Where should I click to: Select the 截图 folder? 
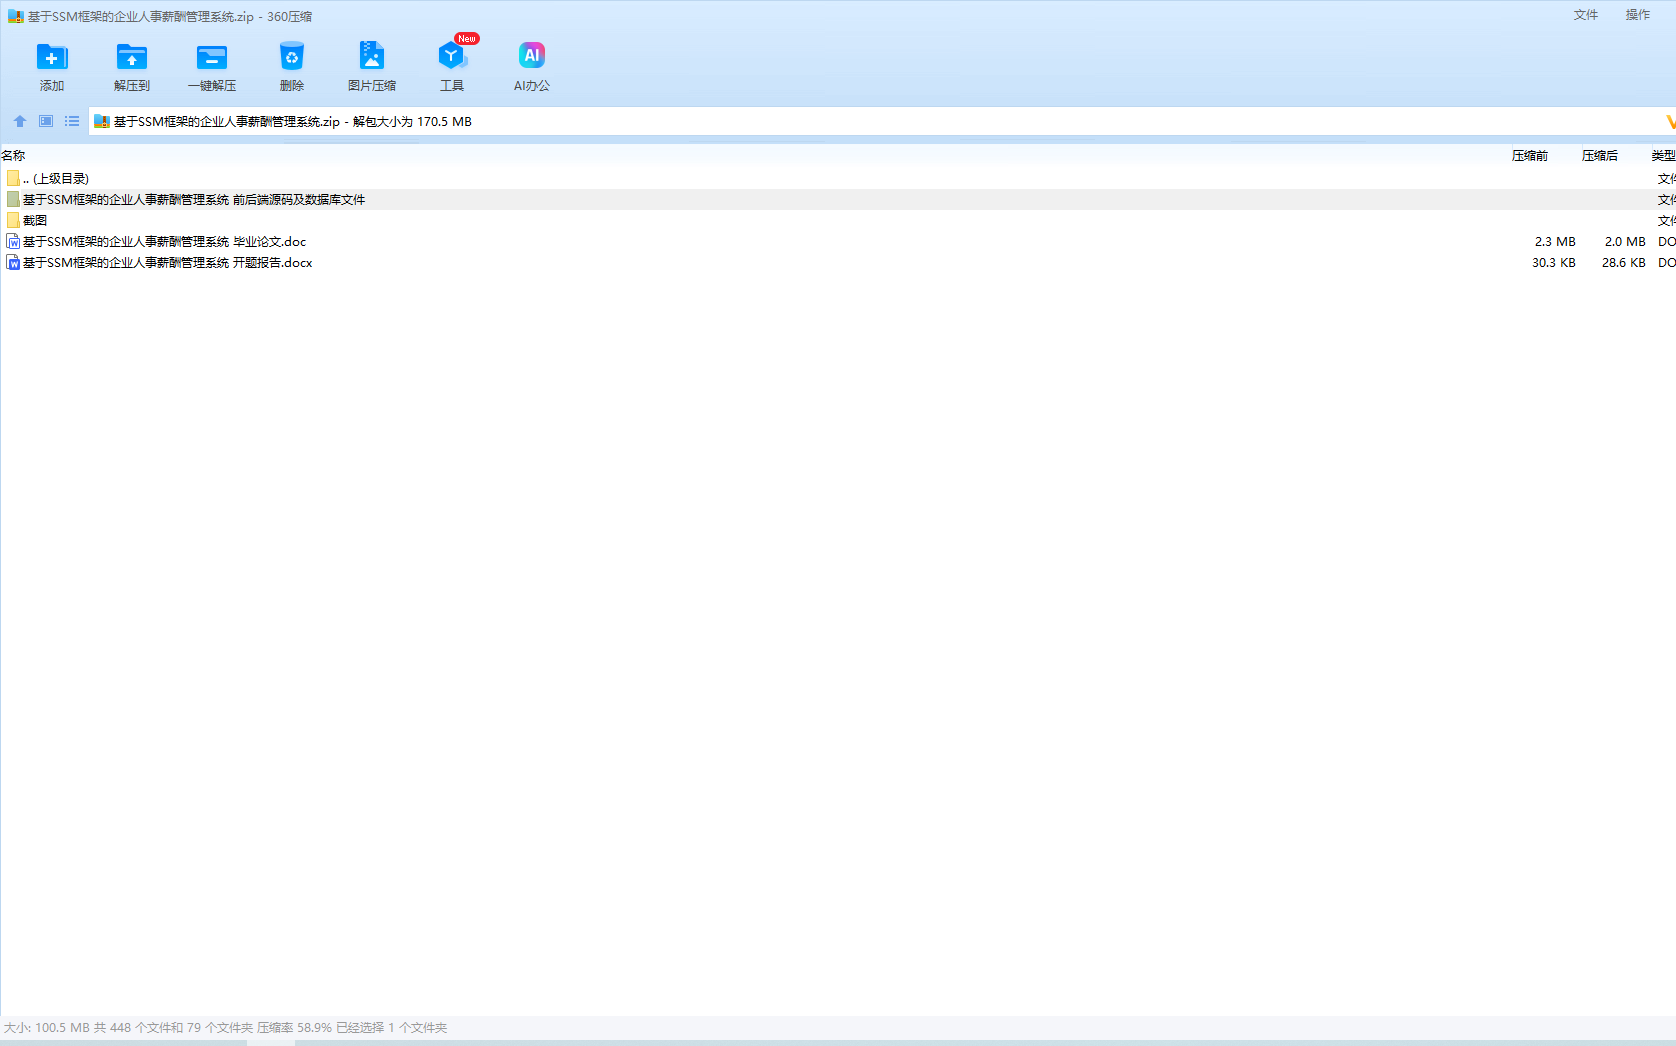[x=35, y=220]
